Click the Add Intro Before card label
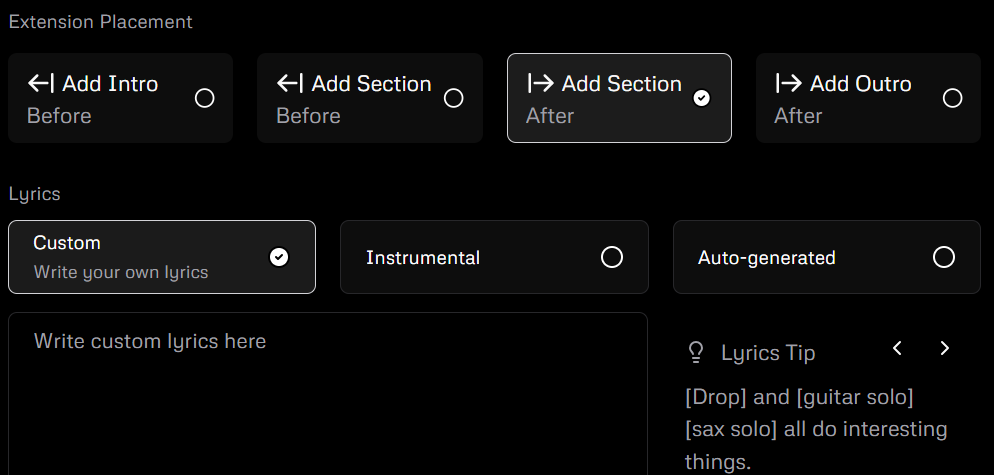 108,84
